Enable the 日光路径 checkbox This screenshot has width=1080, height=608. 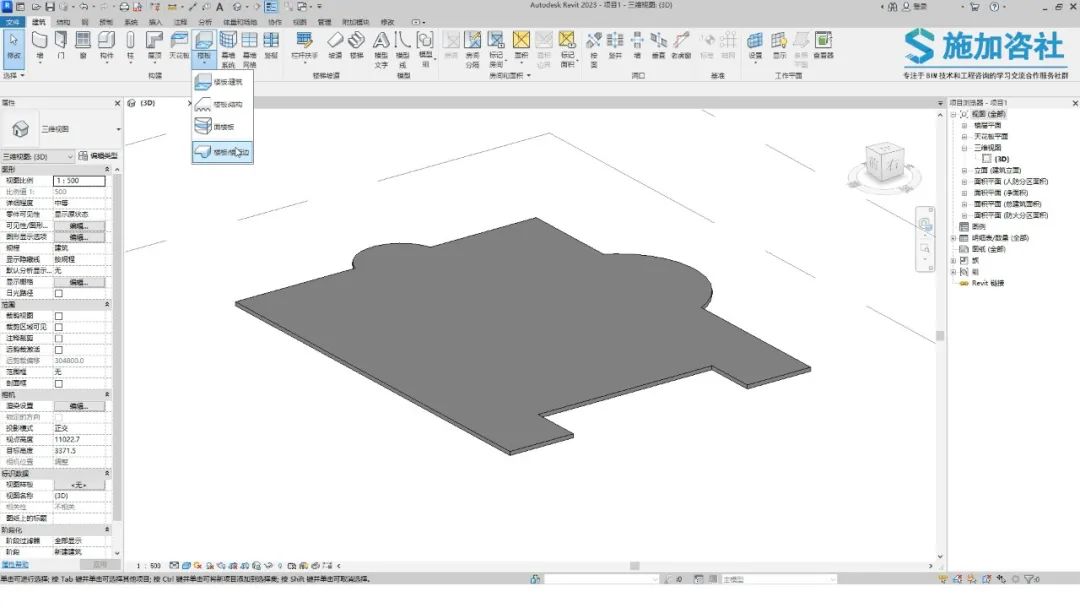tap(59, 293)
